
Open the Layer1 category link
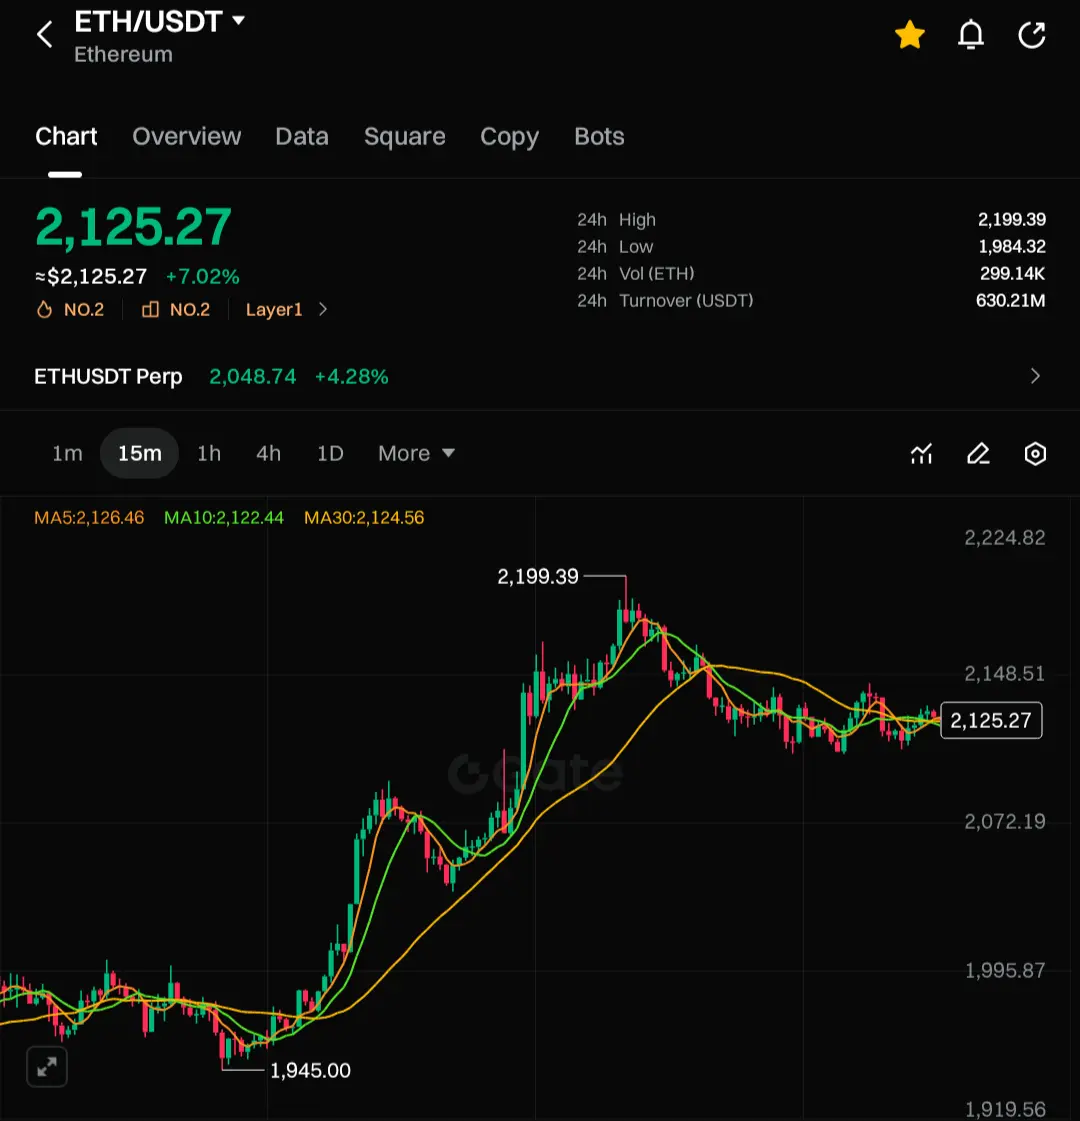[x=274, y=310]
